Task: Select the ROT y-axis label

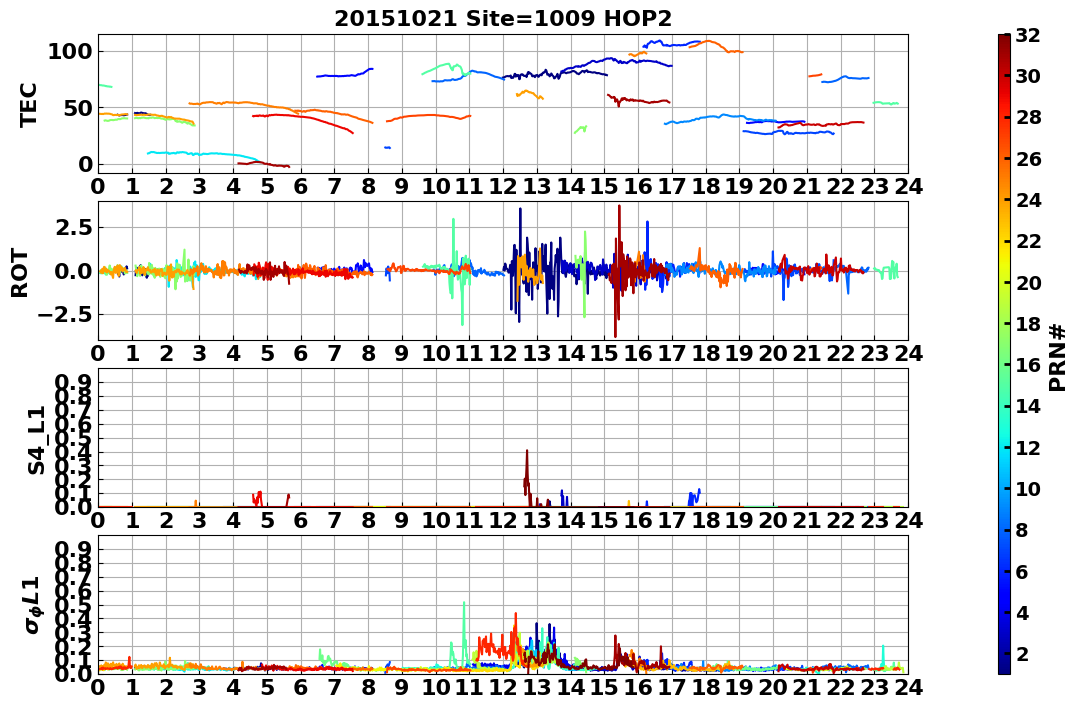Action: pyautogui.click(x=20, y=273)
